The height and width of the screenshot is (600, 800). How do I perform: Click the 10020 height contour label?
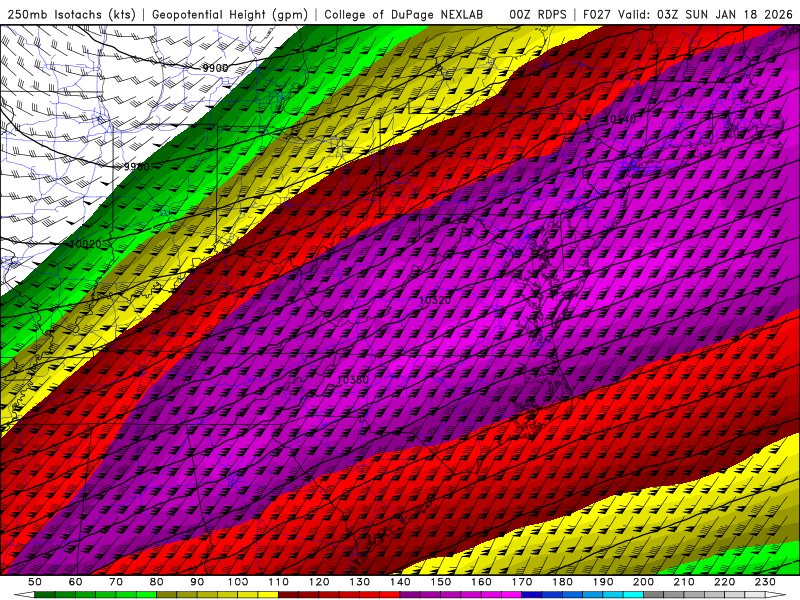click(86, 244)
